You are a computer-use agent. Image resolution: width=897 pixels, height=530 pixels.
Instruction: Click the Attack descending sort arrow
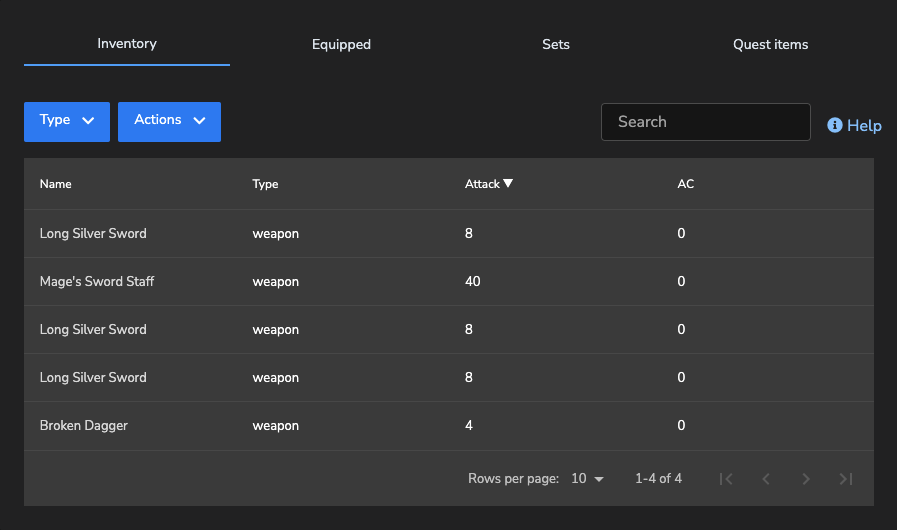(508, 183)
